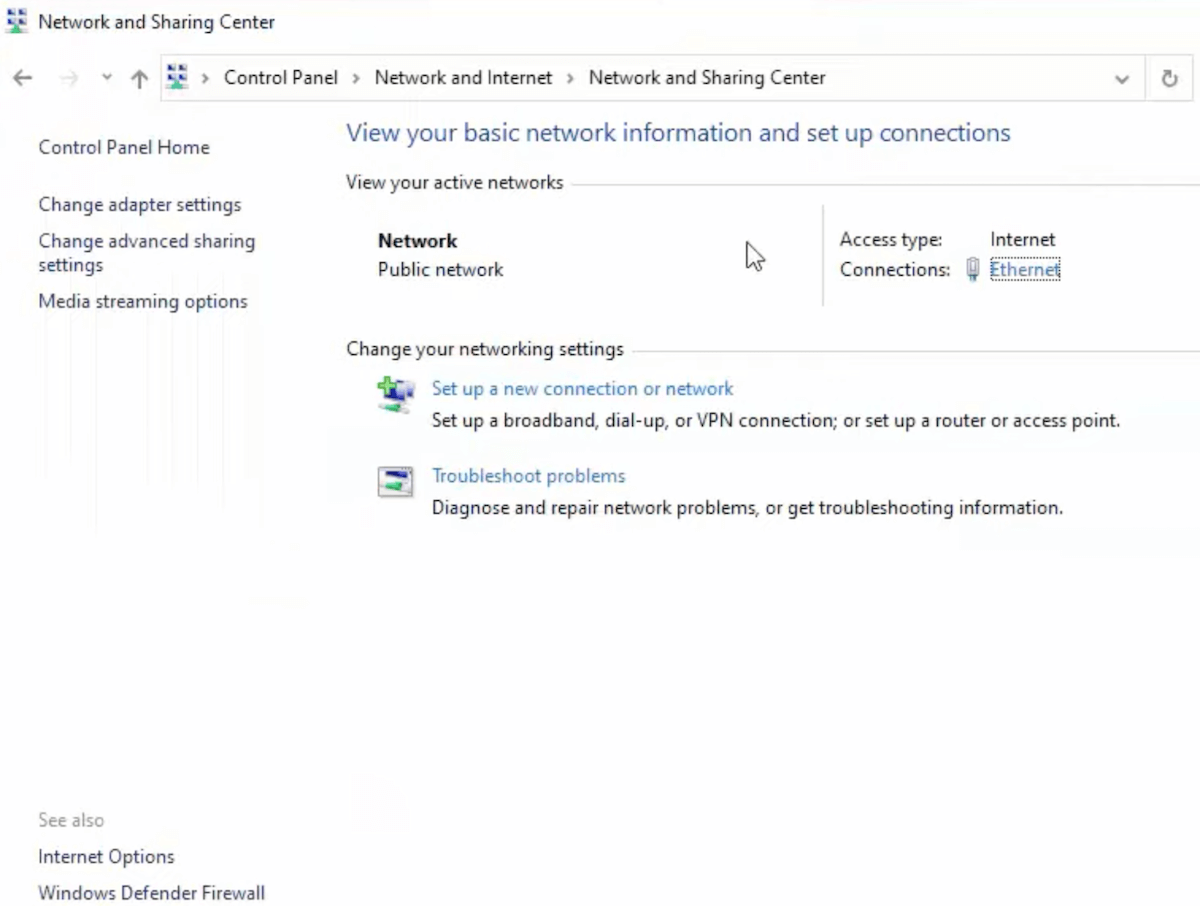Open the address bar dropdown chevron
Screen dimensions: 1200x906
point(1122,77)
